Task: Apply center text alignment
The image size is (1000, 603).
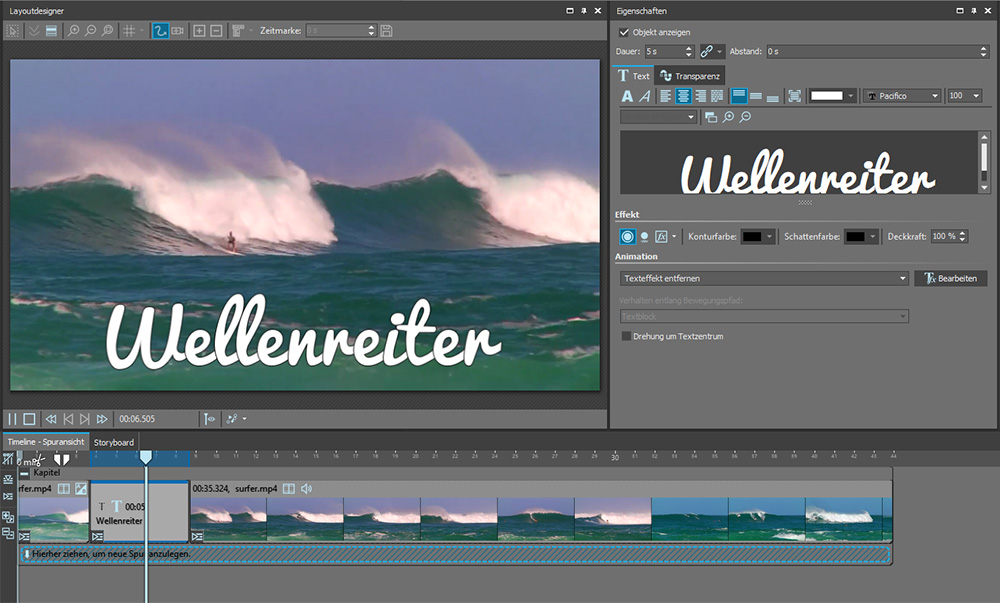Action: pos(684,96)
